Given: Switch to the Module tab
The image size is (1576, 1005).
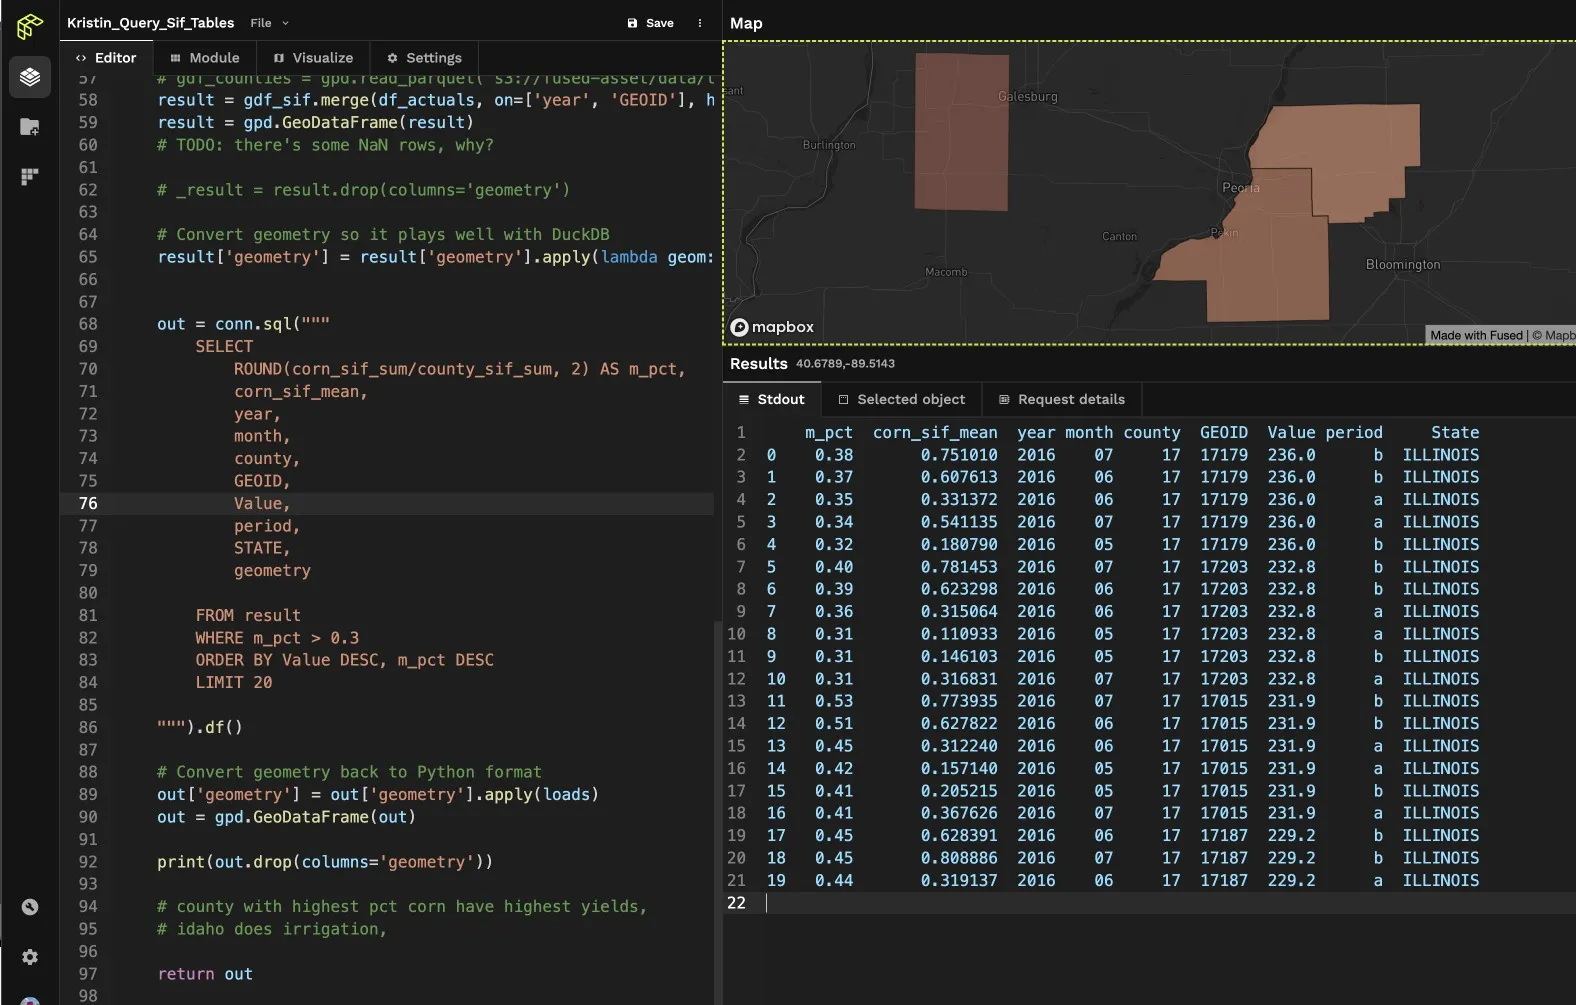Looking at the screenshot, I should [205, 58].
